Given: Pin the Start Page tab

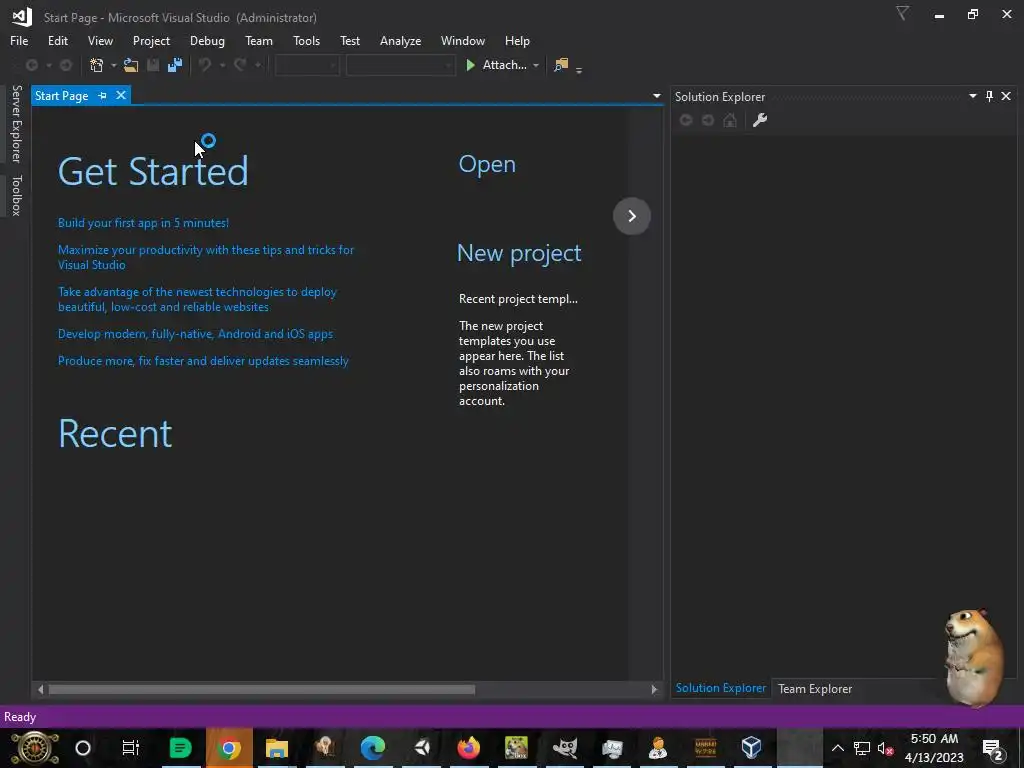Looking at the screenshot, I should tap(103, 95).
